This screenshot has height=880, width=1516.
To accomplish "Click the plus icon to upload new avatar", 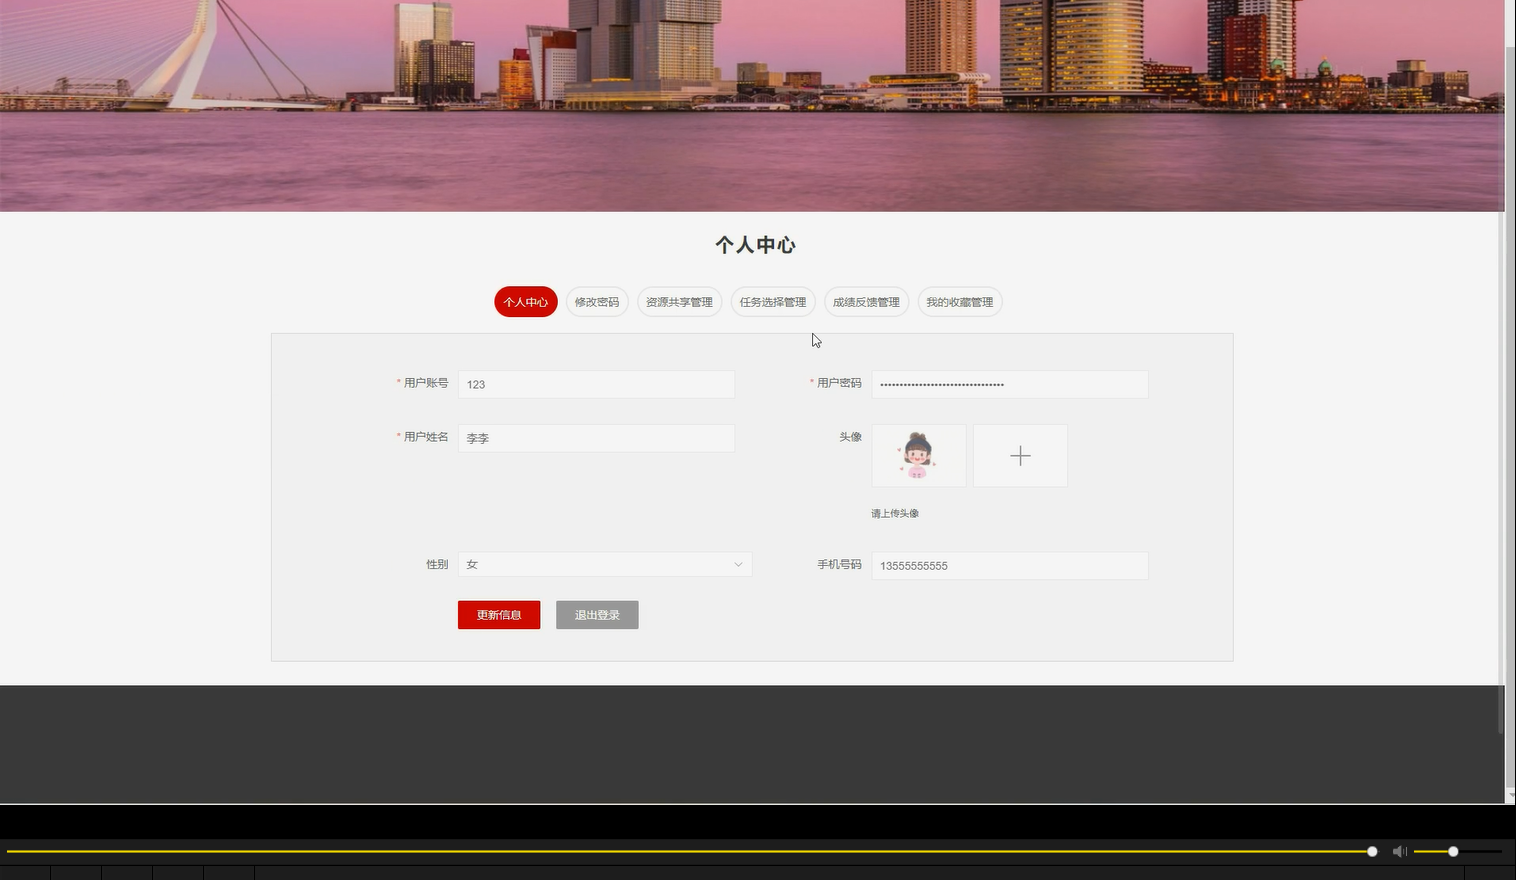I will tap(1019, 455).
